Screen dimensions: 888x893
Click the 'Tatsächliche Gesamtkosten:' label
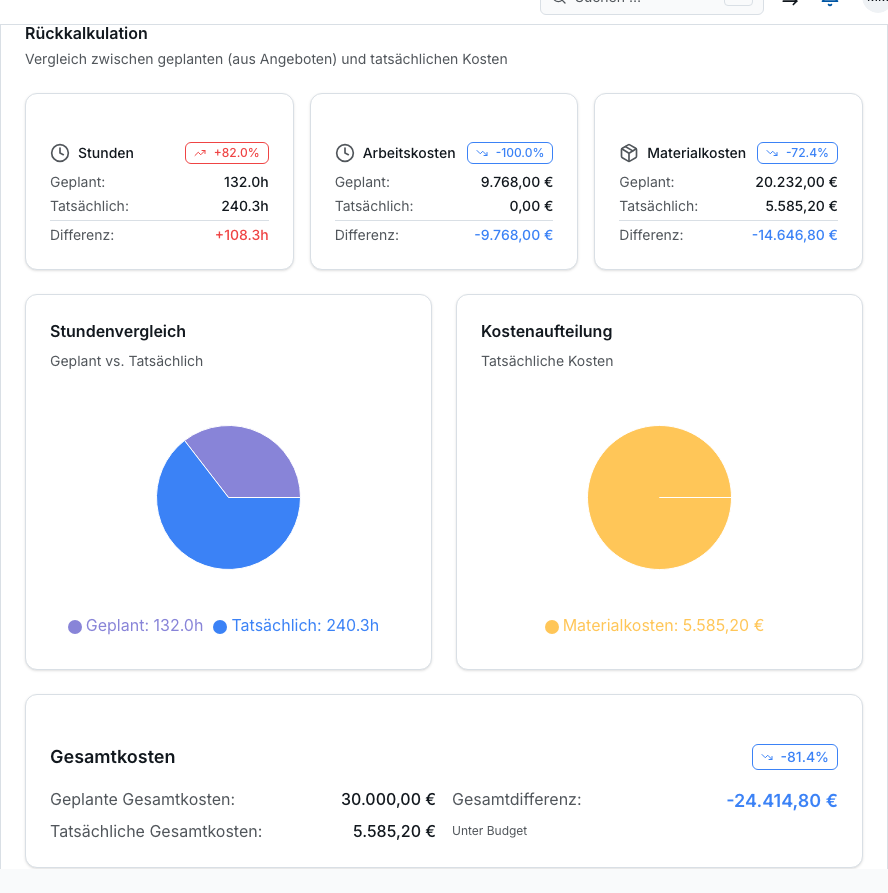pyautogui.click(x=156, y=831)
